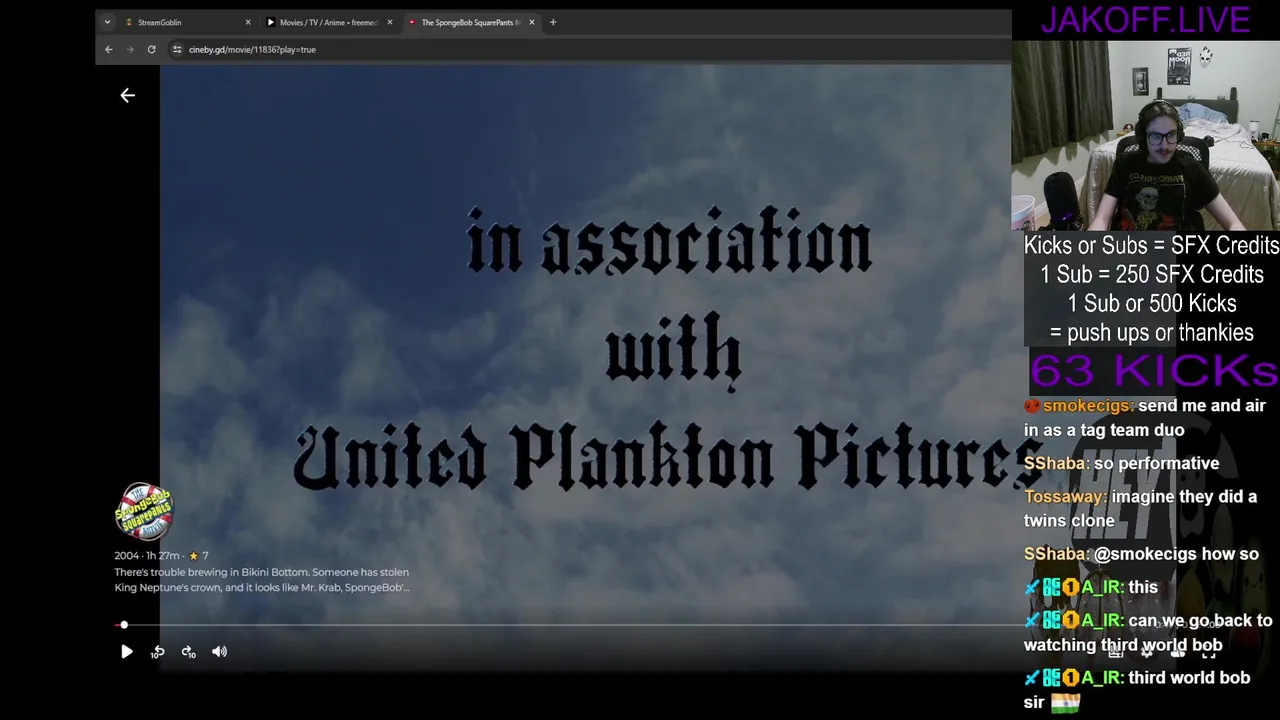Click the player fullscreen icon

(x=1209, y=652)
